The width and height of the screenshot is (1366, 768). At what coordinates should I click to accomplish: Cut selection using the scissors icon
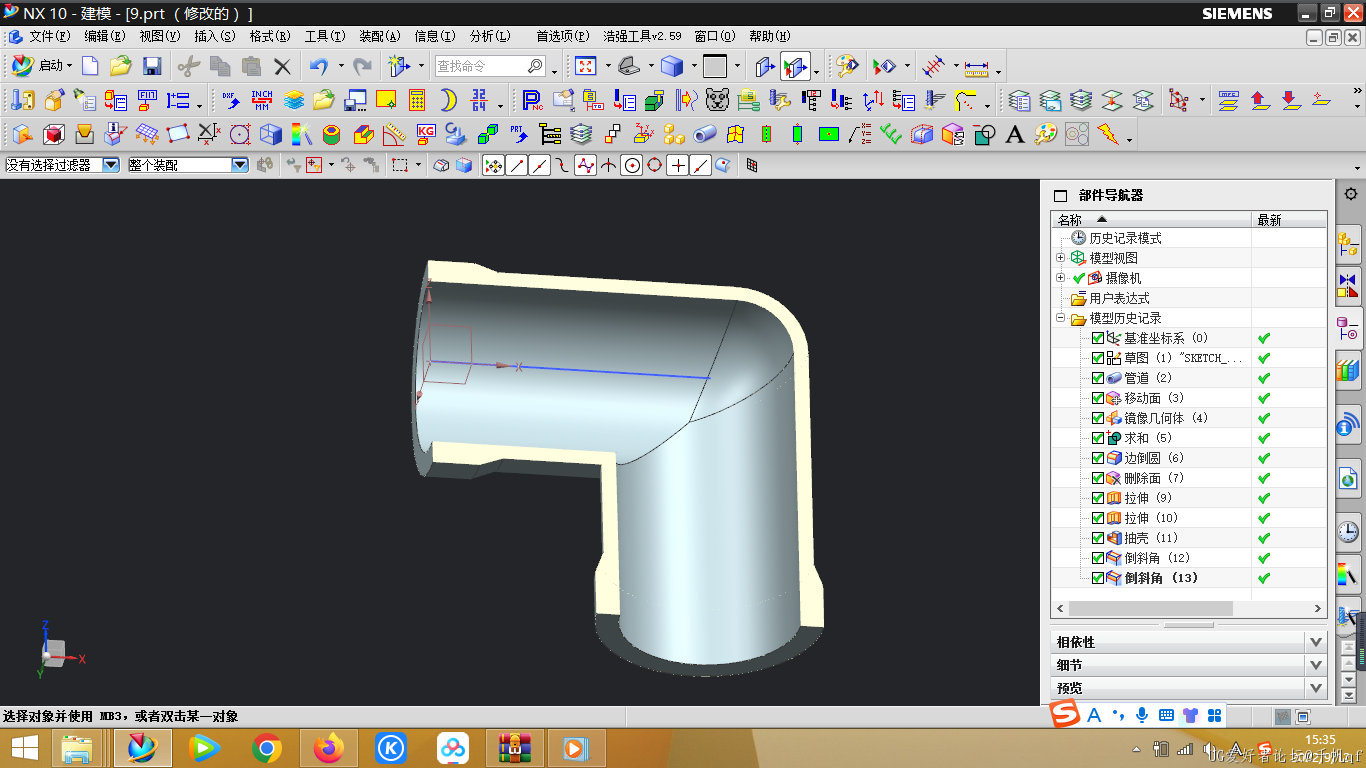pyautogui.click(x=188, y=66)
